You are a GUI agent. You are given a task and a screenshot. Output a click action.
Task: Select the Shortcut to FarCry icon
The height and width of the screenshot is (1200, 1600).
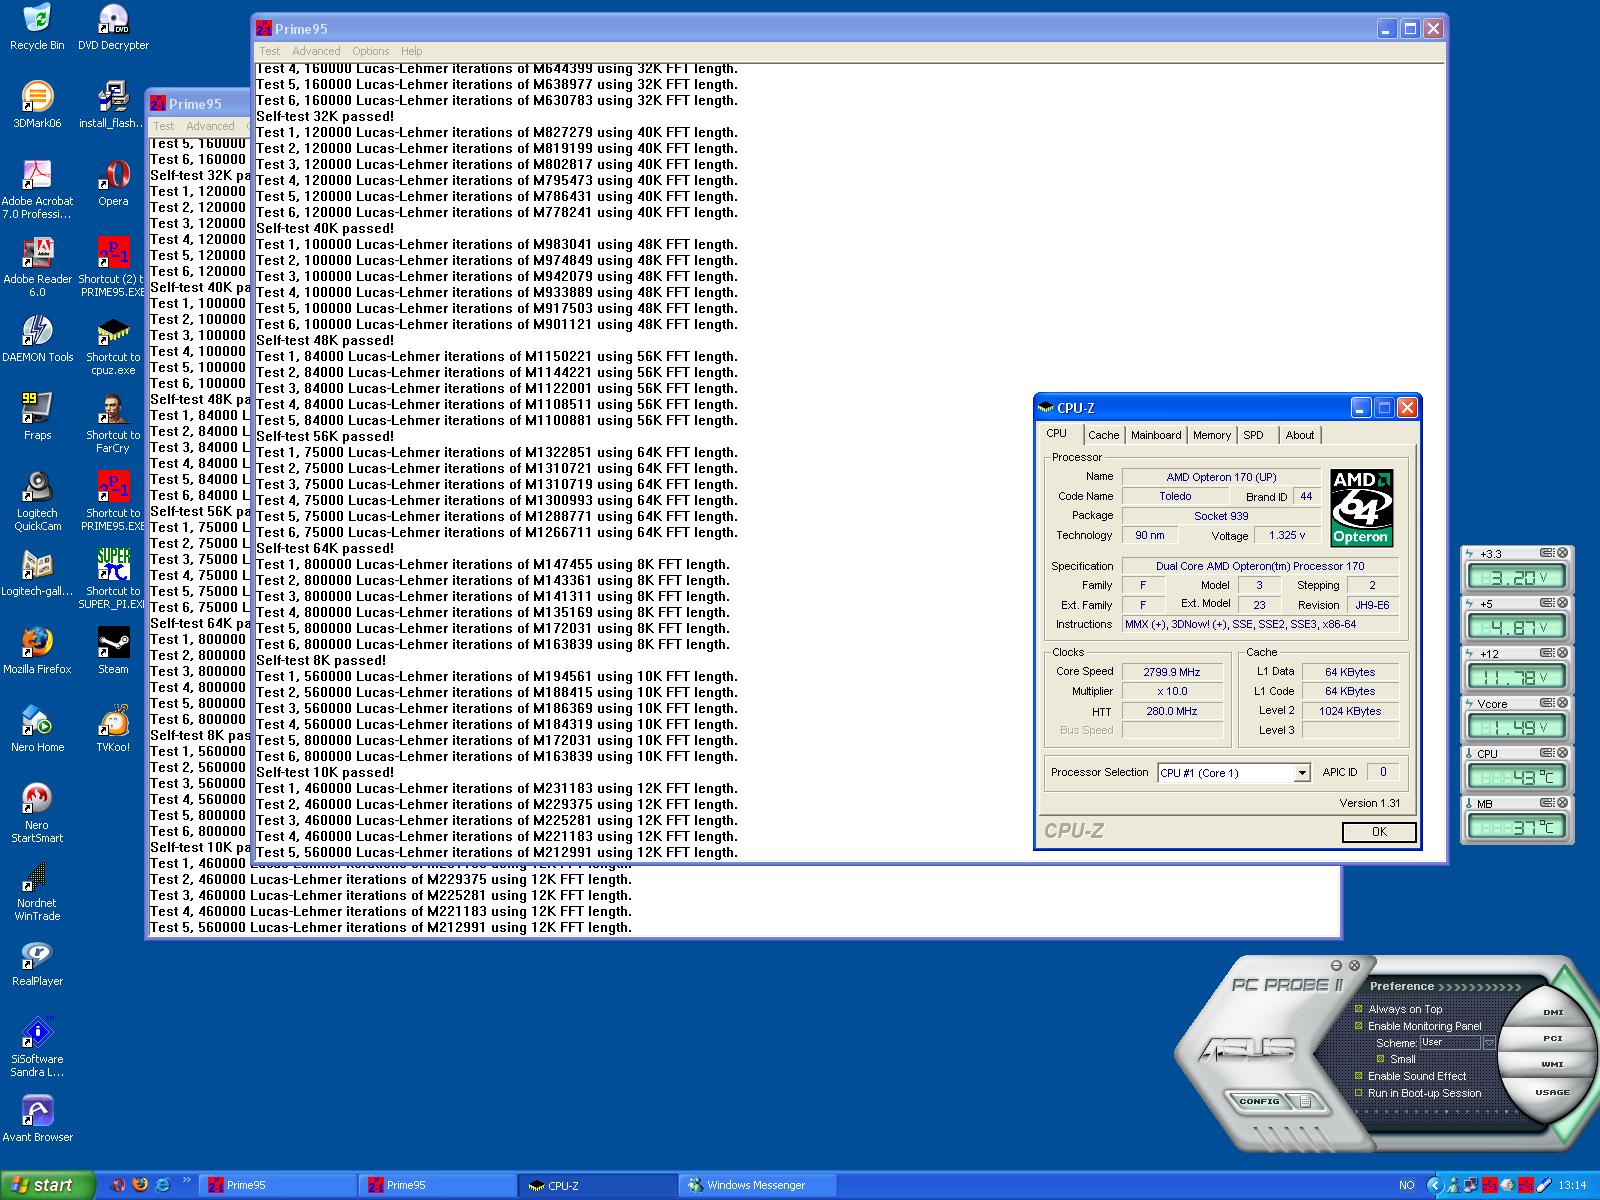113,424
